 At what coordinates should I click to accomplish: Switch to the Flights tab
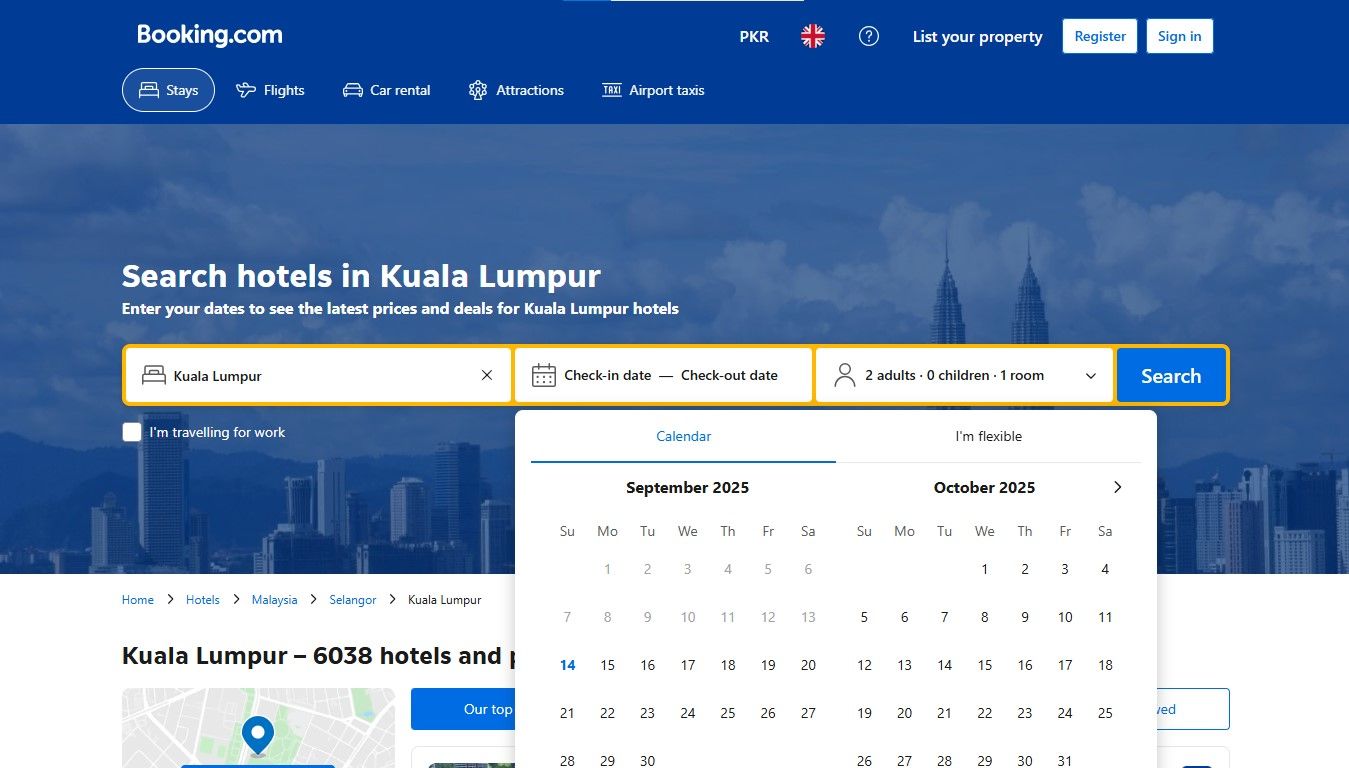point(270,90)
